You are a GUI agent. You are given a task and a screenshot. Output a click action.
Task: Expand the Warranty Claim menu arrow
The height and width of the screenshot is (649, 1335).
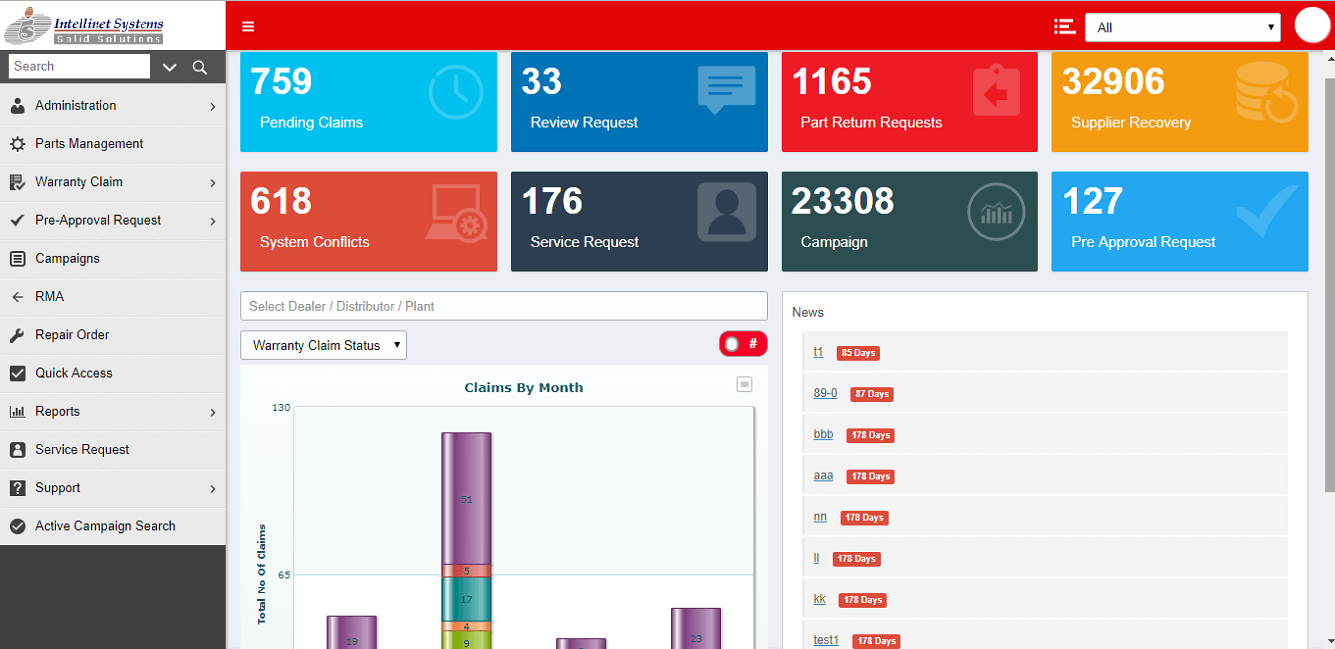click(x=213, y=183)
